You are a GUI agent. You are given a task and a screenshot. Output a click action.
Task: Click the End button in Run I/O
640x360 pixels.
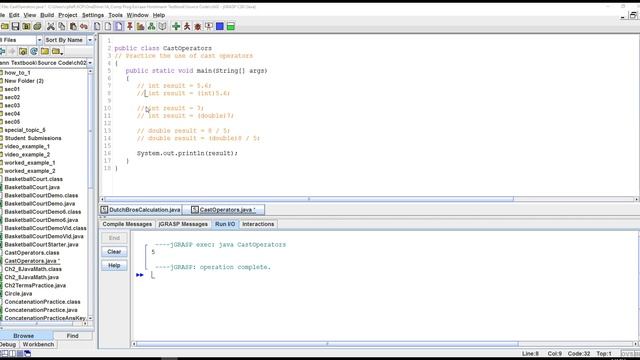tap(114, 238)
